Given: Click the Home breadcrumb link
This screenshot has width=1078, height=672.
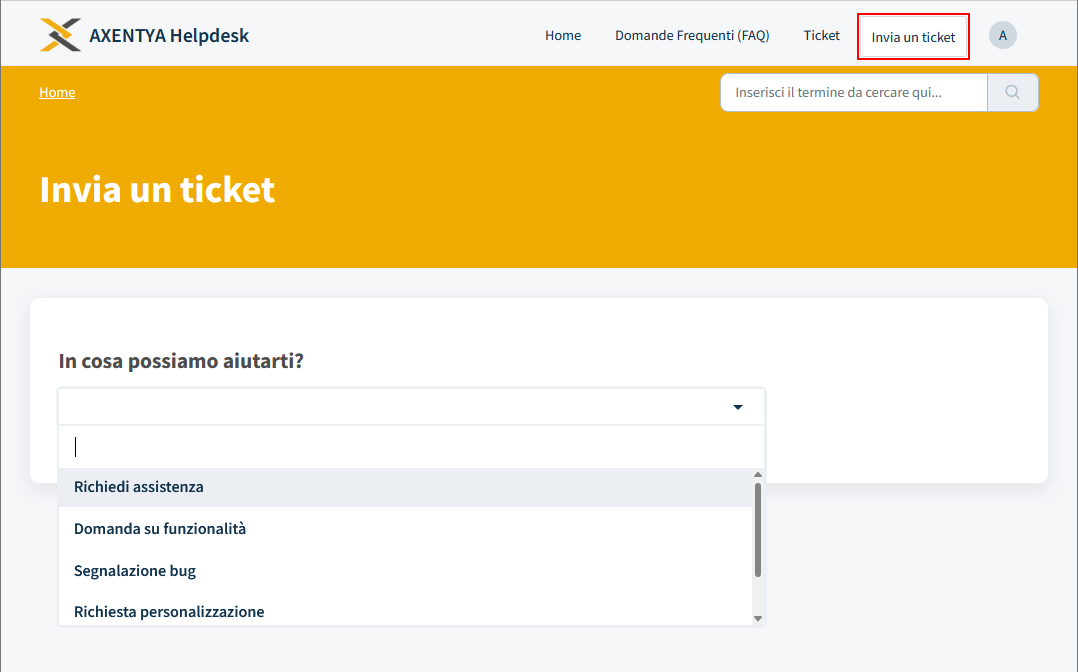Looking at the screenshot, I should click(x=57, y=93).
